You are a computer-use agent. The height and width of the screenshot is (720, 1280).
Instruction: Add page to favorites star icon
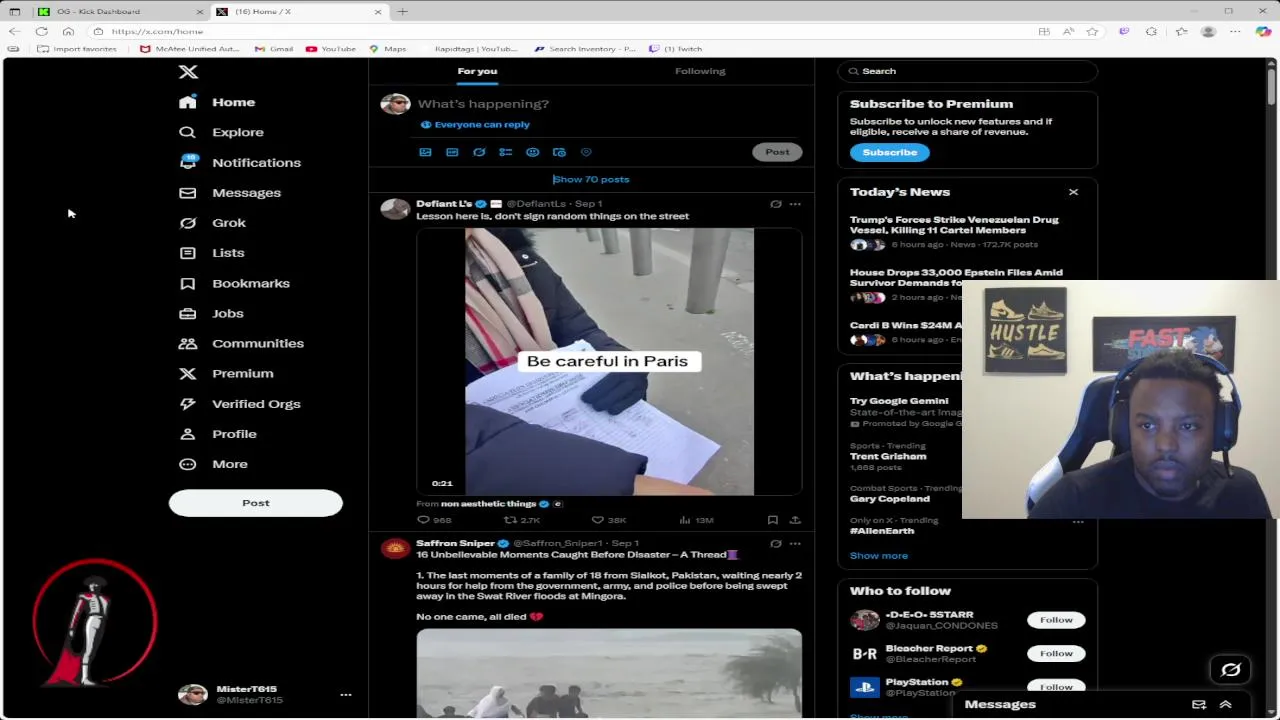1092,31
